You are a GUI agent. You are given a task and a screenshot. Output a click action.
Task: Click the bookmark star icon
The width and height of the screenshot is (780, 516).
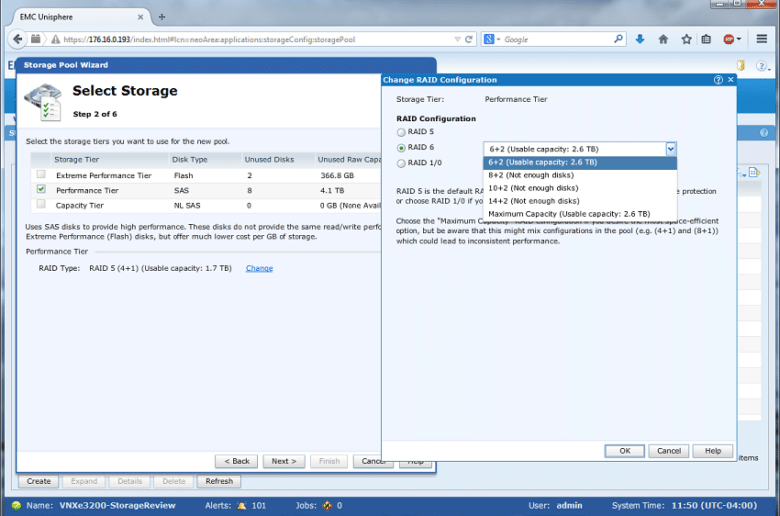coord(686,39)
